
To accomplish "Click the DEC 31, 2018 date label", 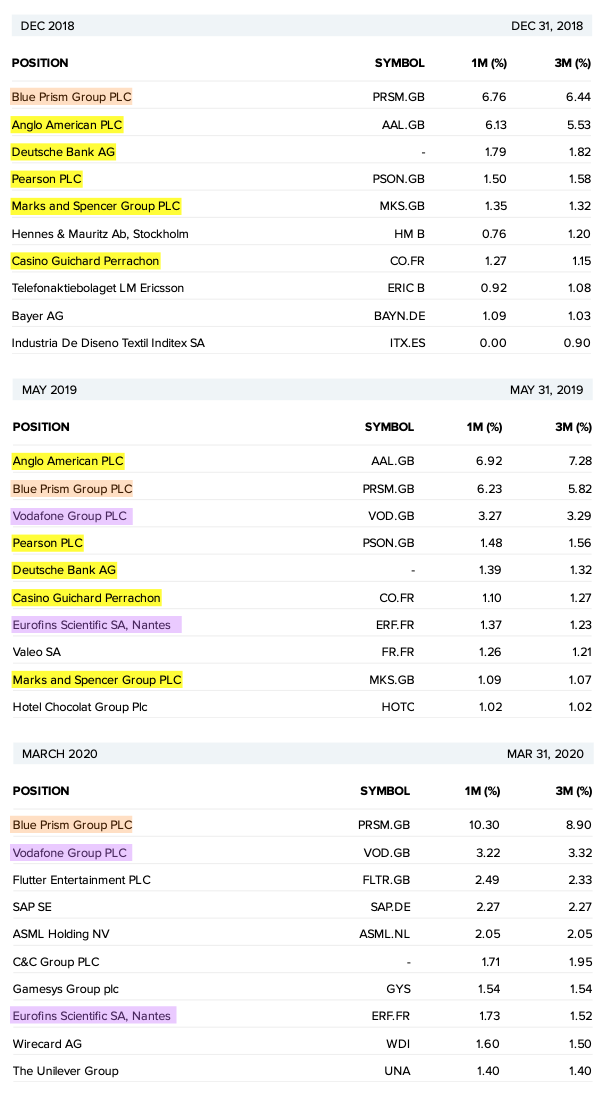I will 547,26.
